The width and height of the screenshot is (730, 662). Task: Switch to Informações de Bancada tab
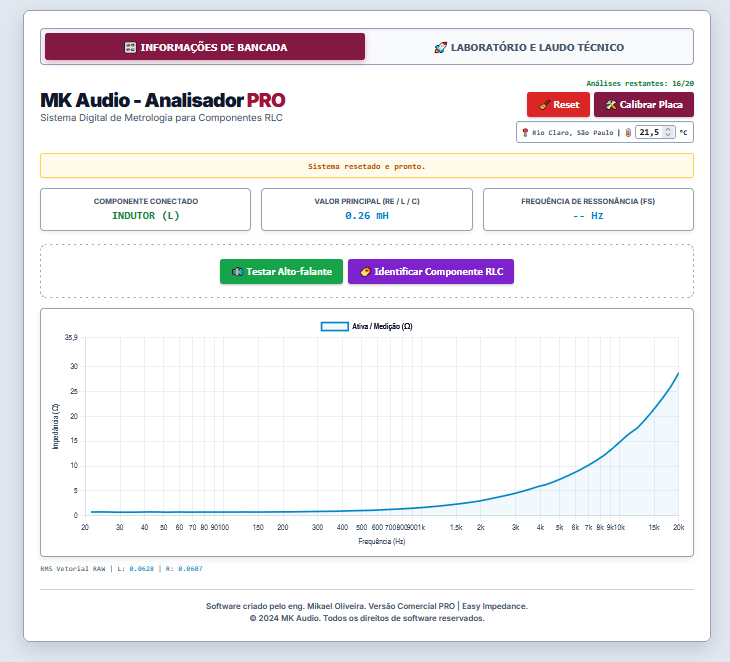click(205, 47)
